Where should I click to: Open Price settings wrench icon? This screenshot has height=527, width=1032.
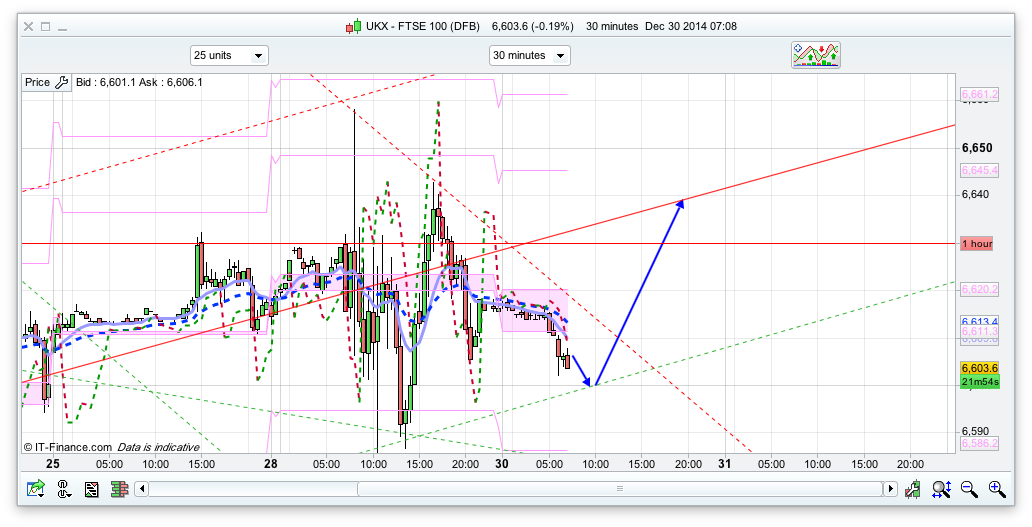pyautogui.click(x=60, y=83)
